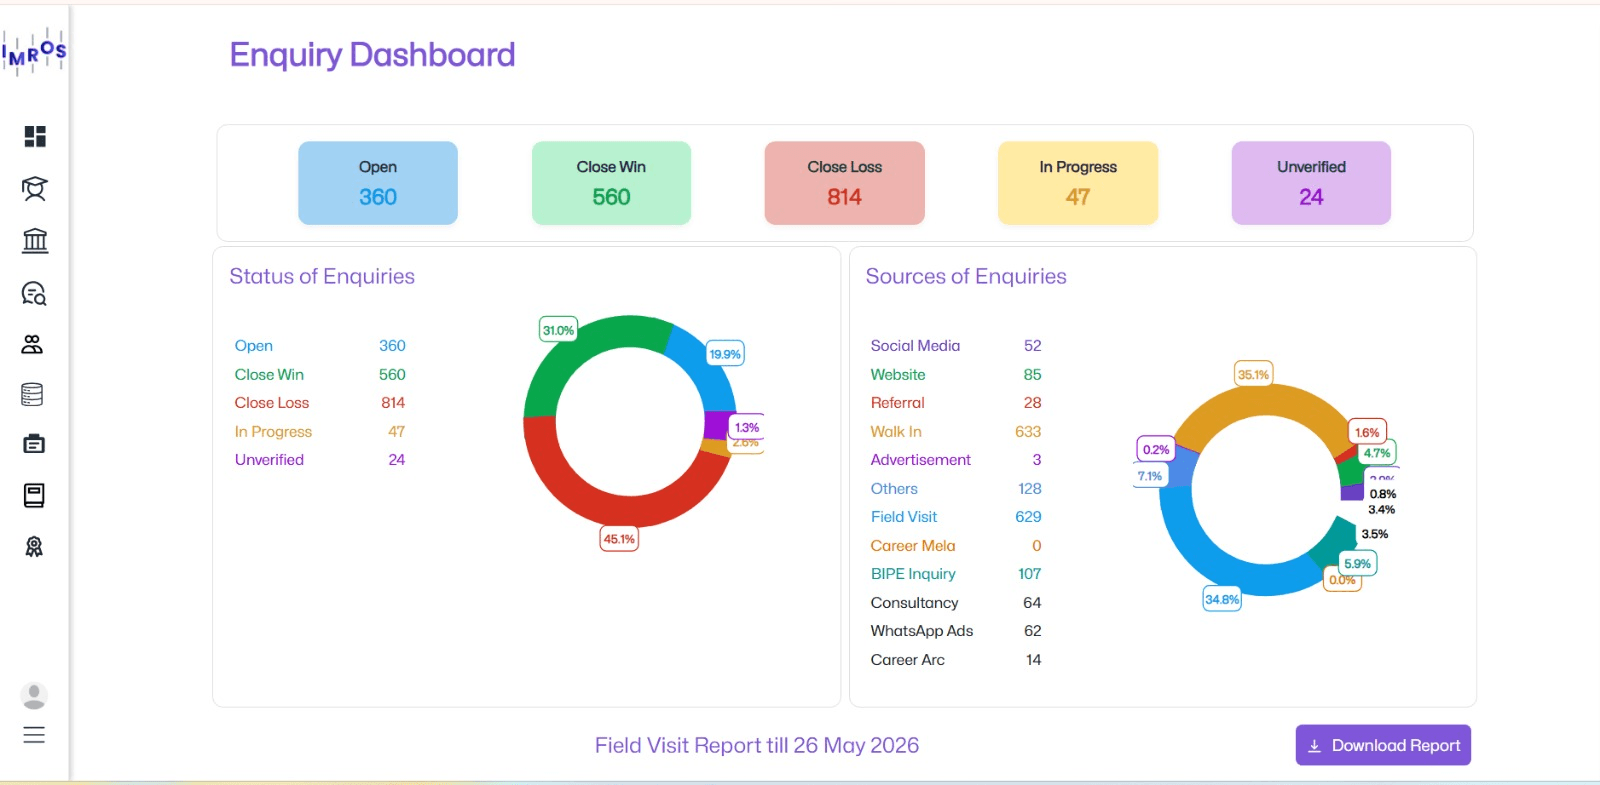The image size is (1600, 785).
Task: Toggle the hamburger menu at sidebar bottom
Action: pyautogui.click(x=34, y=735)
